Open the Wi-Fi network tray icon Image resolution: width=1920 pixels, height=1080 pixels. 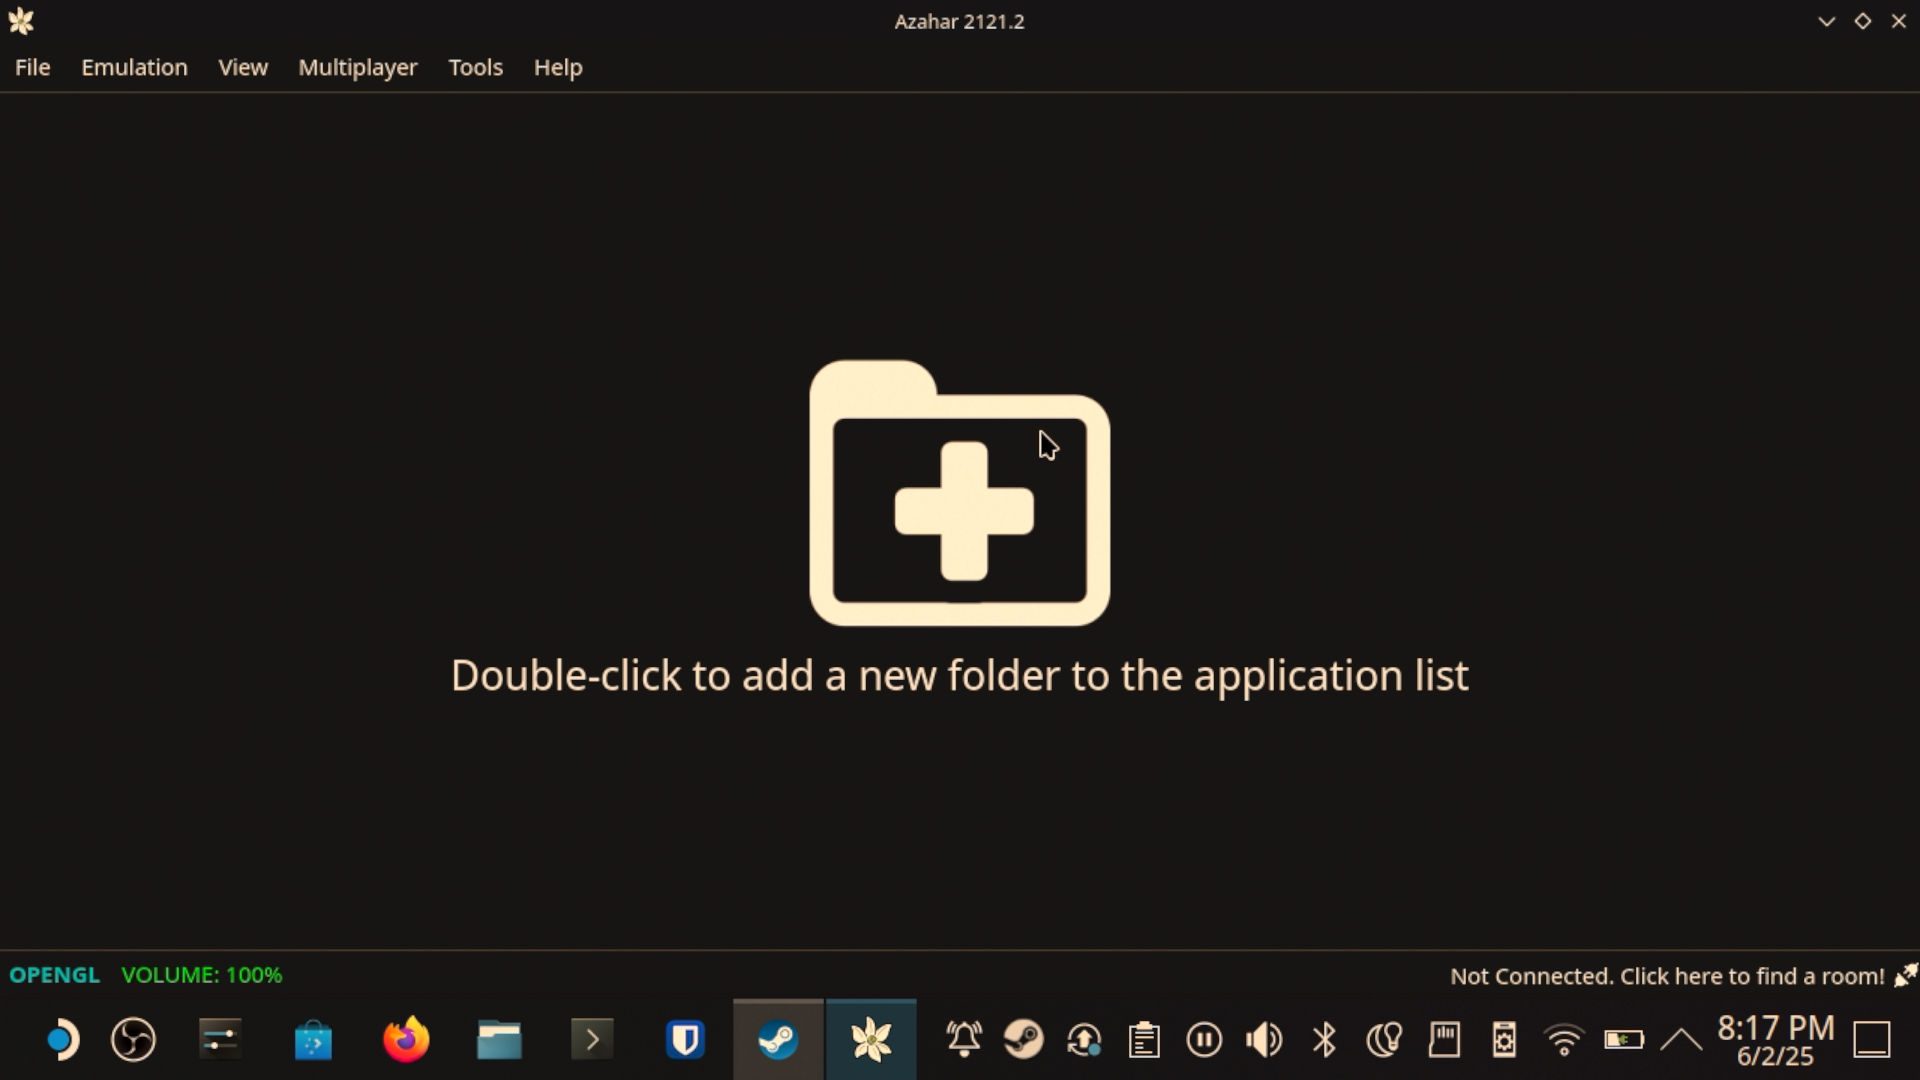1564,1040
